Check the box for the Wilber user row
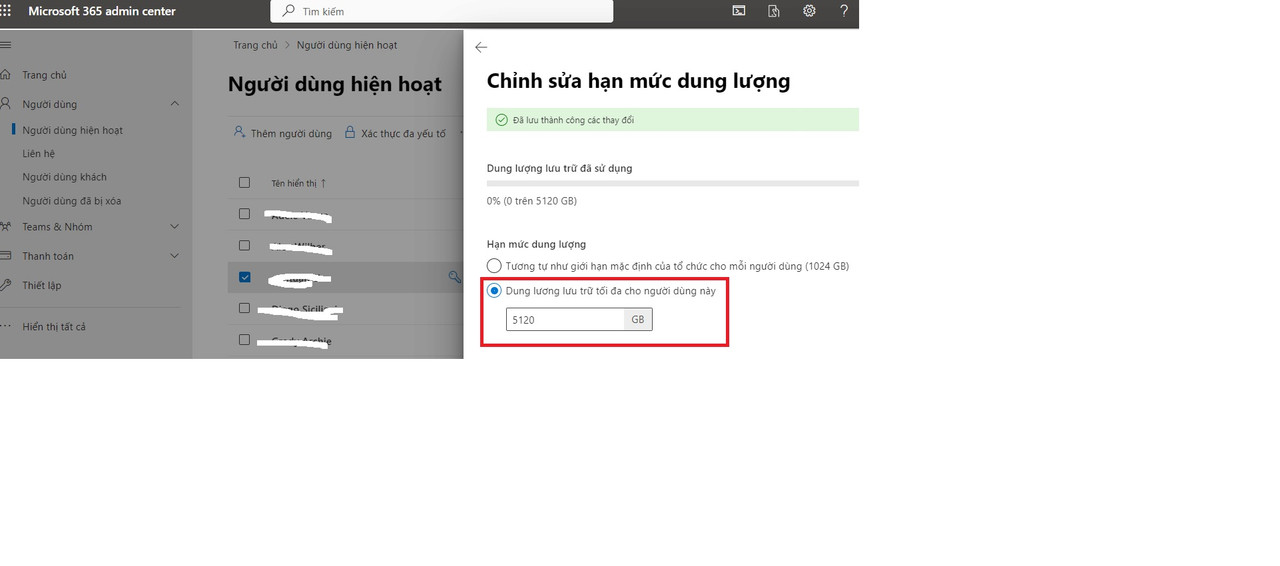The height and width of the screenshot is (566, 1280). (x=245, y=245)
